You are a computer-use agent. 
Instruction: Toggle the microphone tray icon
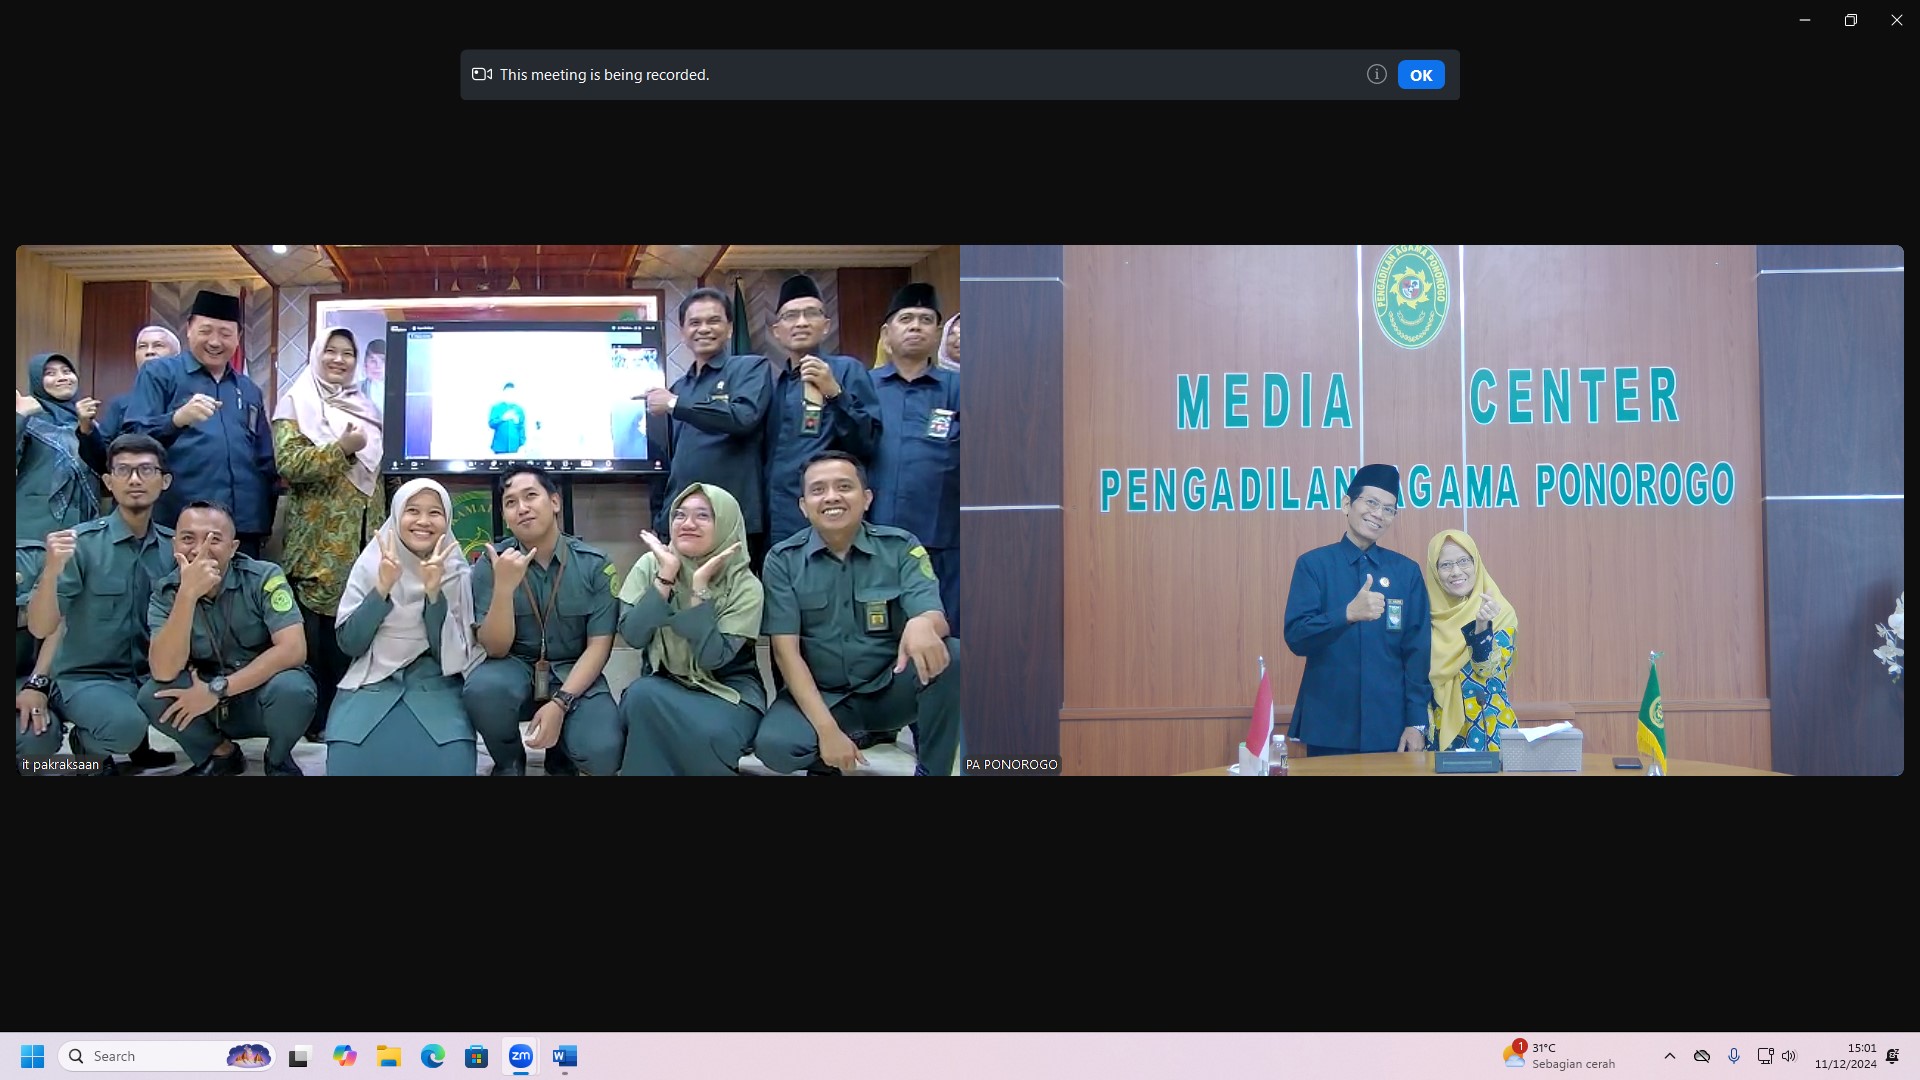point(1734,1056)
